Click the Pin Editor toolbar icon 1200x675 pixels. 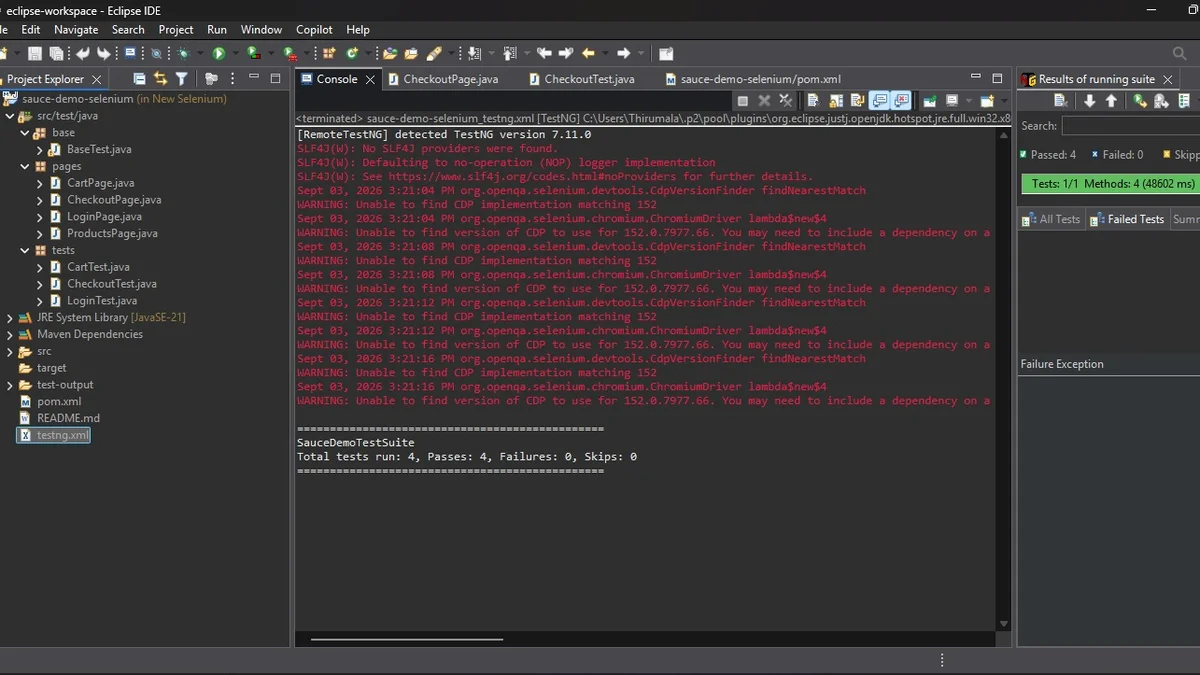[x=665, y=53]
